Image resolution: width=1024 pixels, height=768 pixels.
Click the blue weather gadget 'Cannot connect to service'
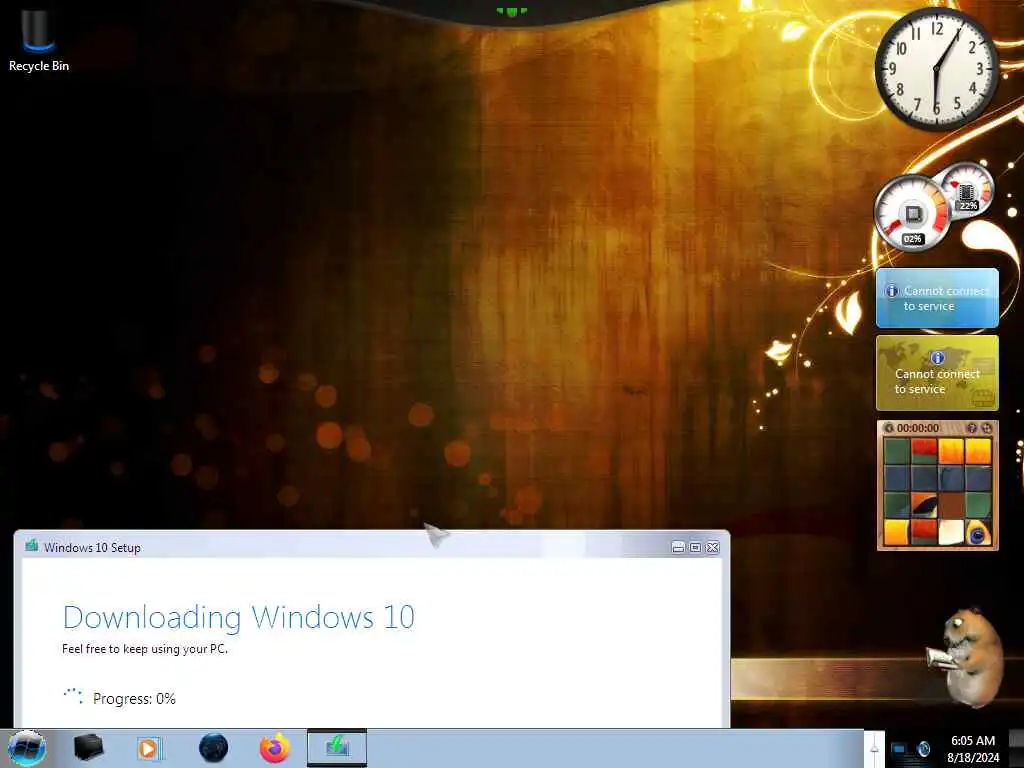[x=937, y=298]
